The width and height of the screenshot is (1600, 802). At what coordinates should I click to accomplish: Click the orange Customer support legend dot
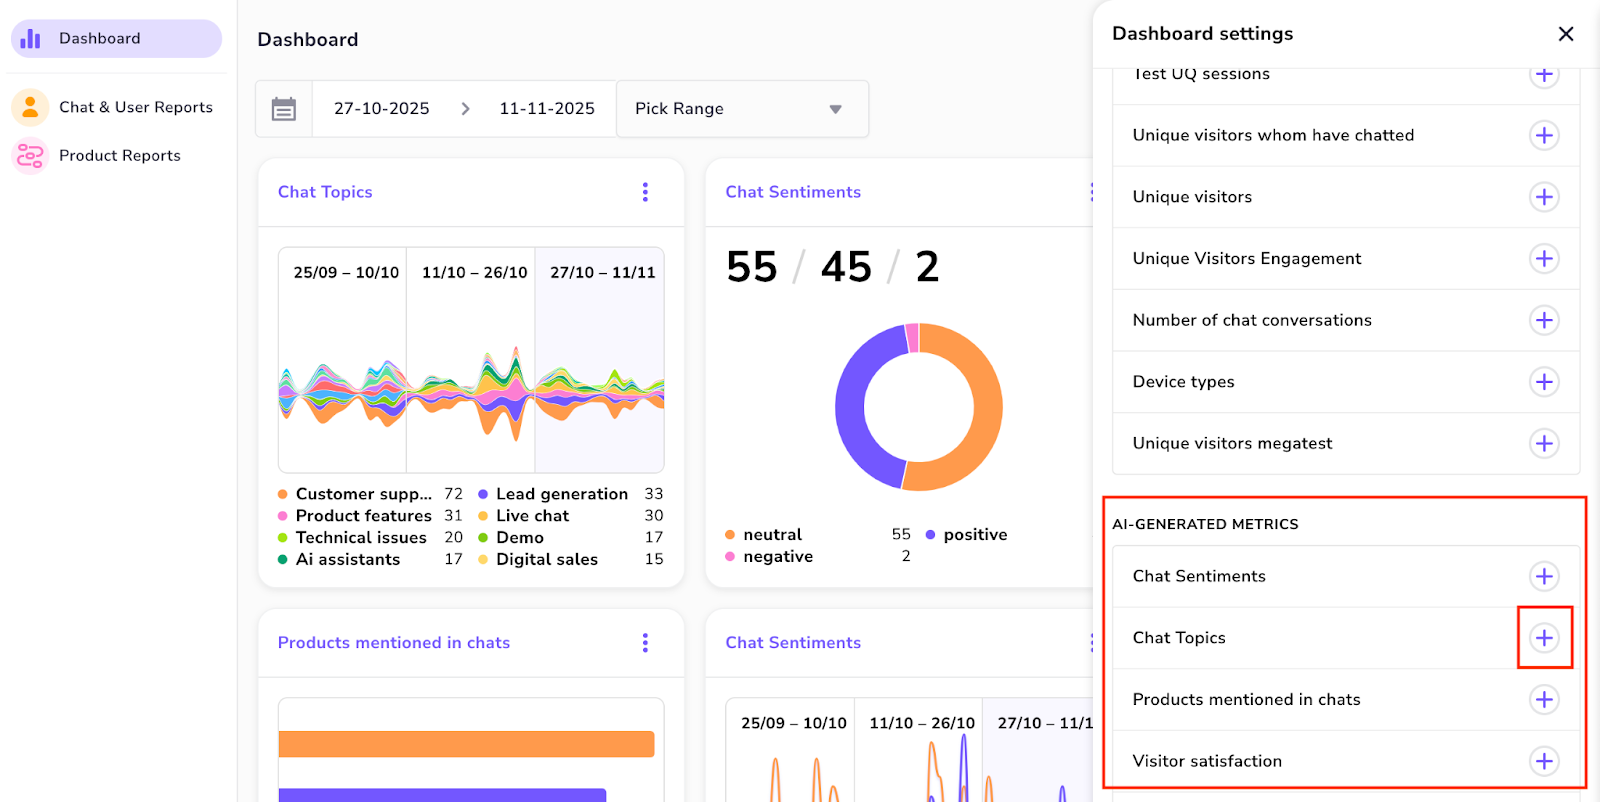[283, 494]
